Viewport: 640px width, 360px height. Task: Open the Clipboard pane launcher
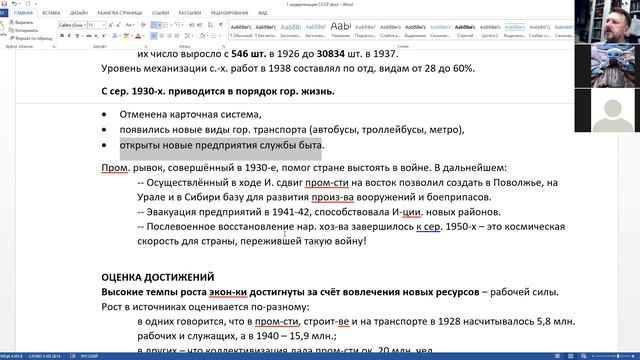pyautogui.click(x=54, y=47)
